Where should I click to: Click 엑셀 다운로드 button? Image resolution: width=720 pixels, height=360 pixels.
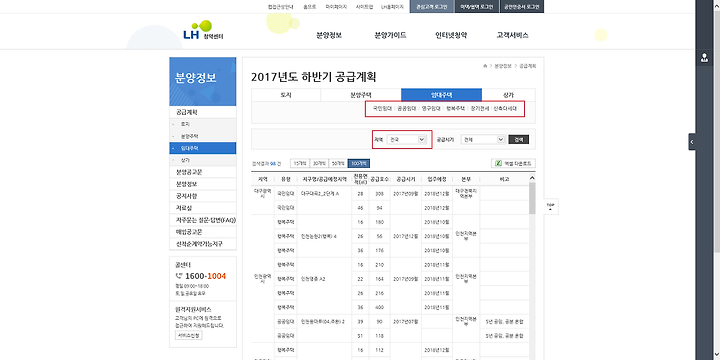513,163
